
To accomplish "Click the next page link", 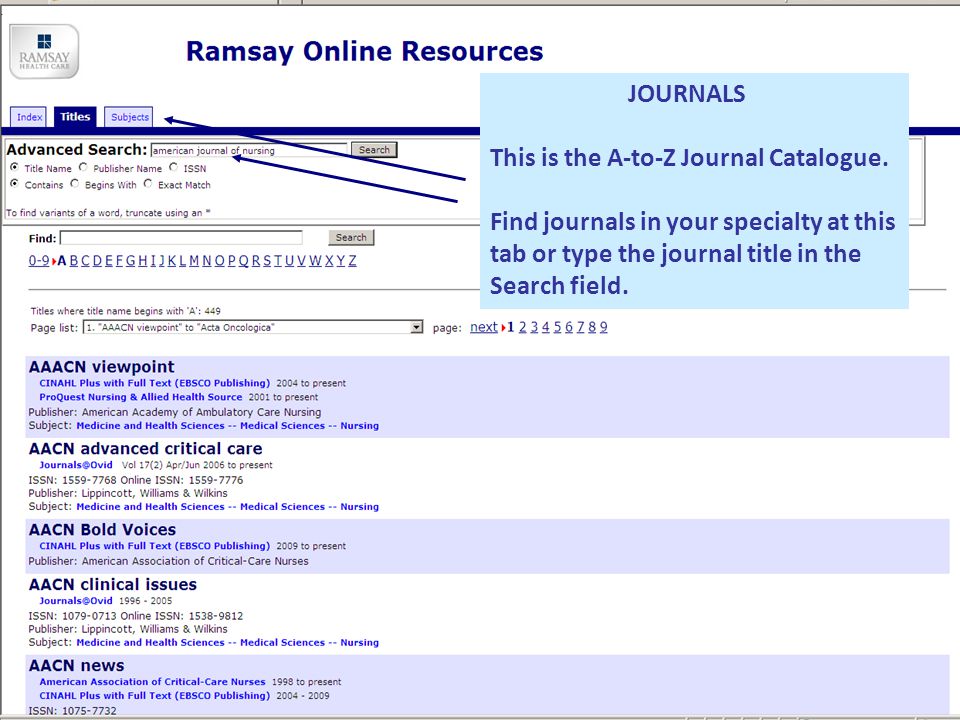I will [484, 327].
